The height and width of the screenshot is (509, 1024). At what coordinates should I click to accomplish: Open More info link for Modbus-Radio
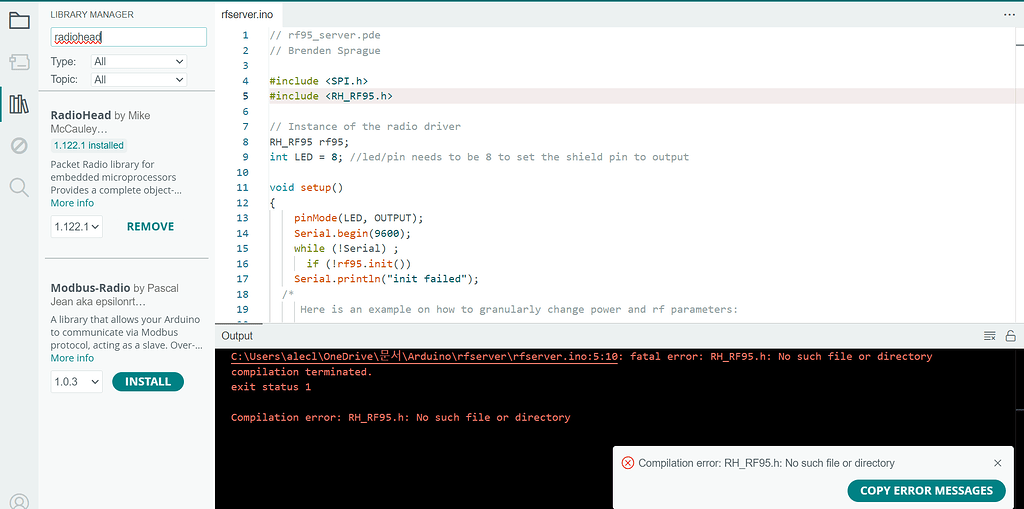coord(72,358)
